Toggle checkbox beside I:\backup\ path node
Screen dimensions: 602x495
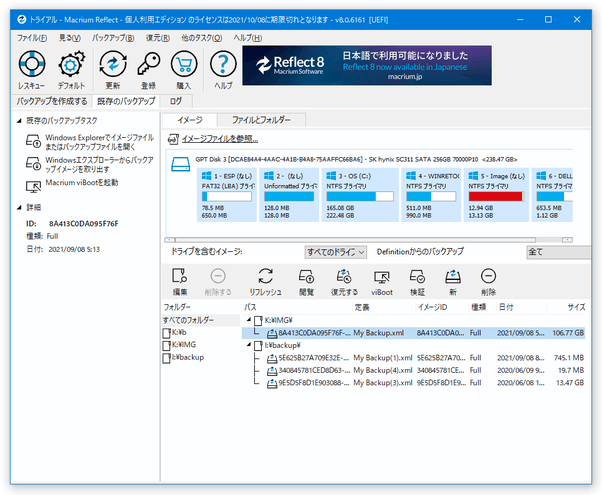(x=259, y=346)
